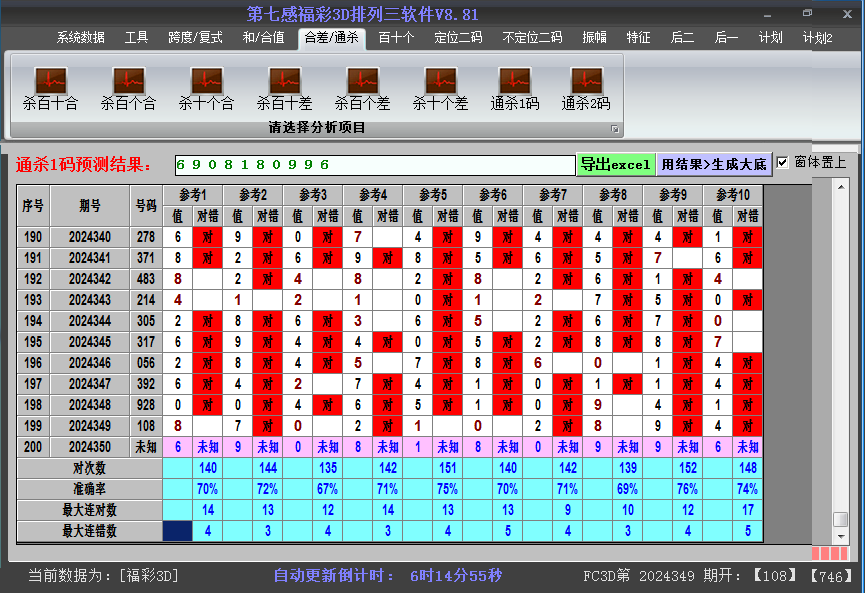The width and height of the screenshot is (865, 593).
Task: Select the row for period 2024349
Action: 389,426
